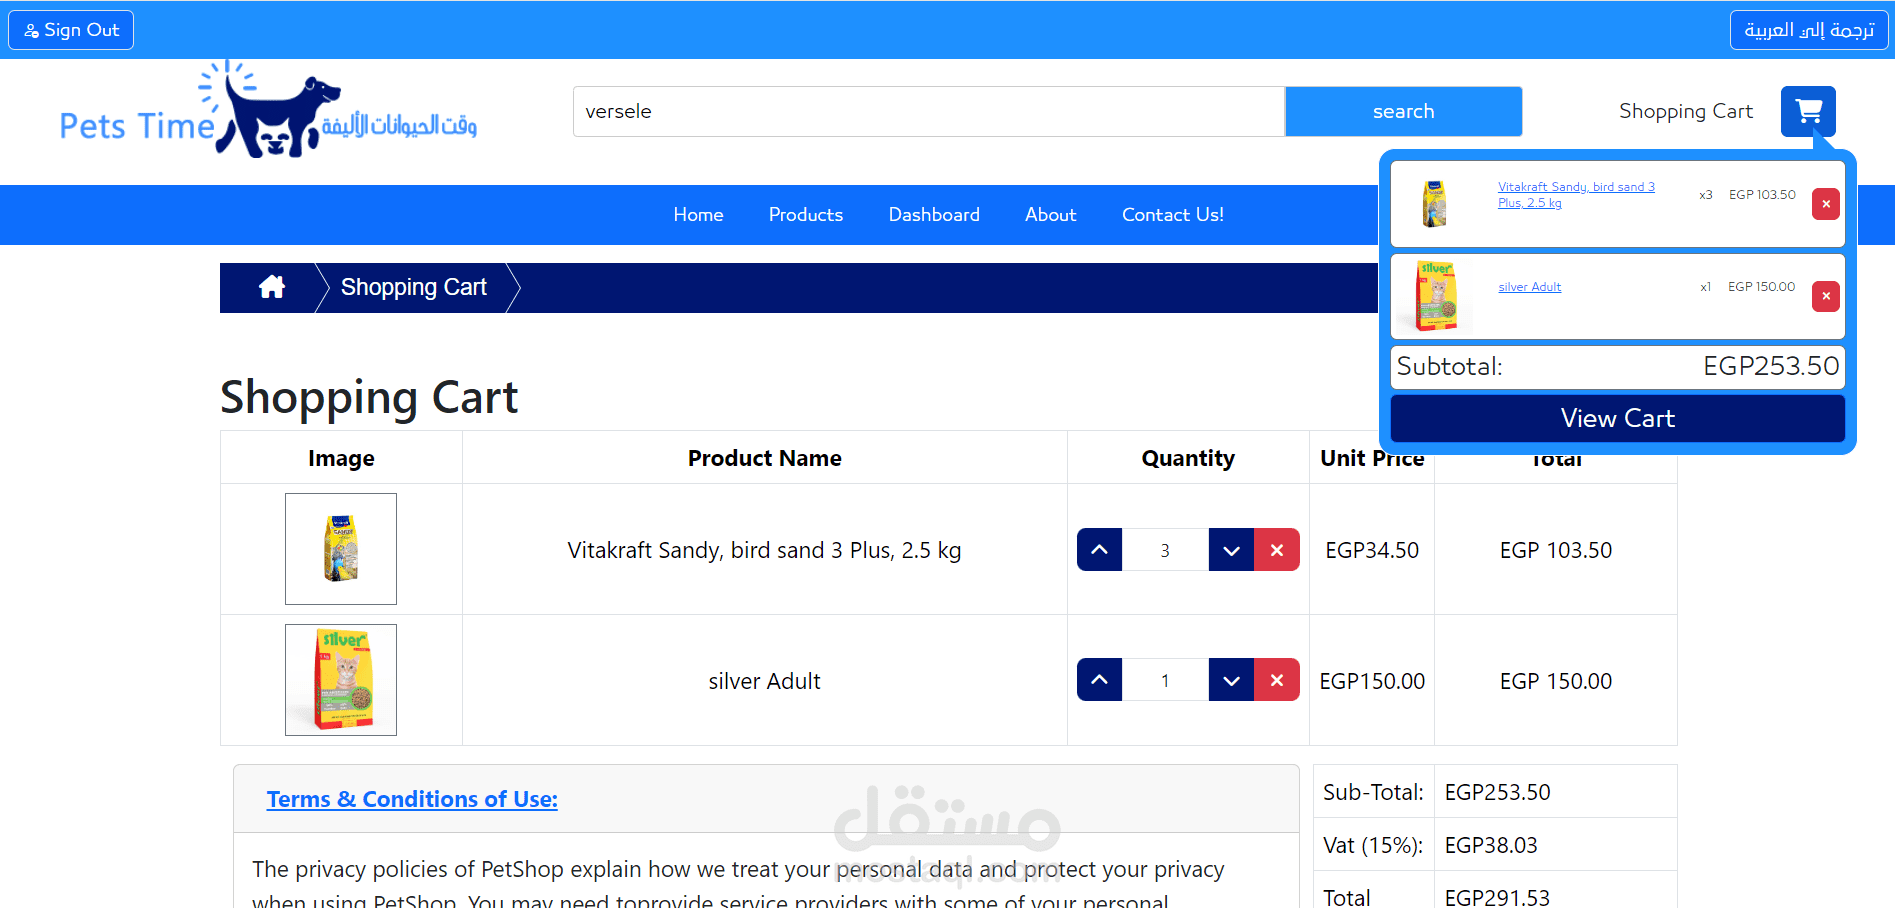Click the Shopping Cart breadcrumb link

pyautogui.click(x=414, y=288)
